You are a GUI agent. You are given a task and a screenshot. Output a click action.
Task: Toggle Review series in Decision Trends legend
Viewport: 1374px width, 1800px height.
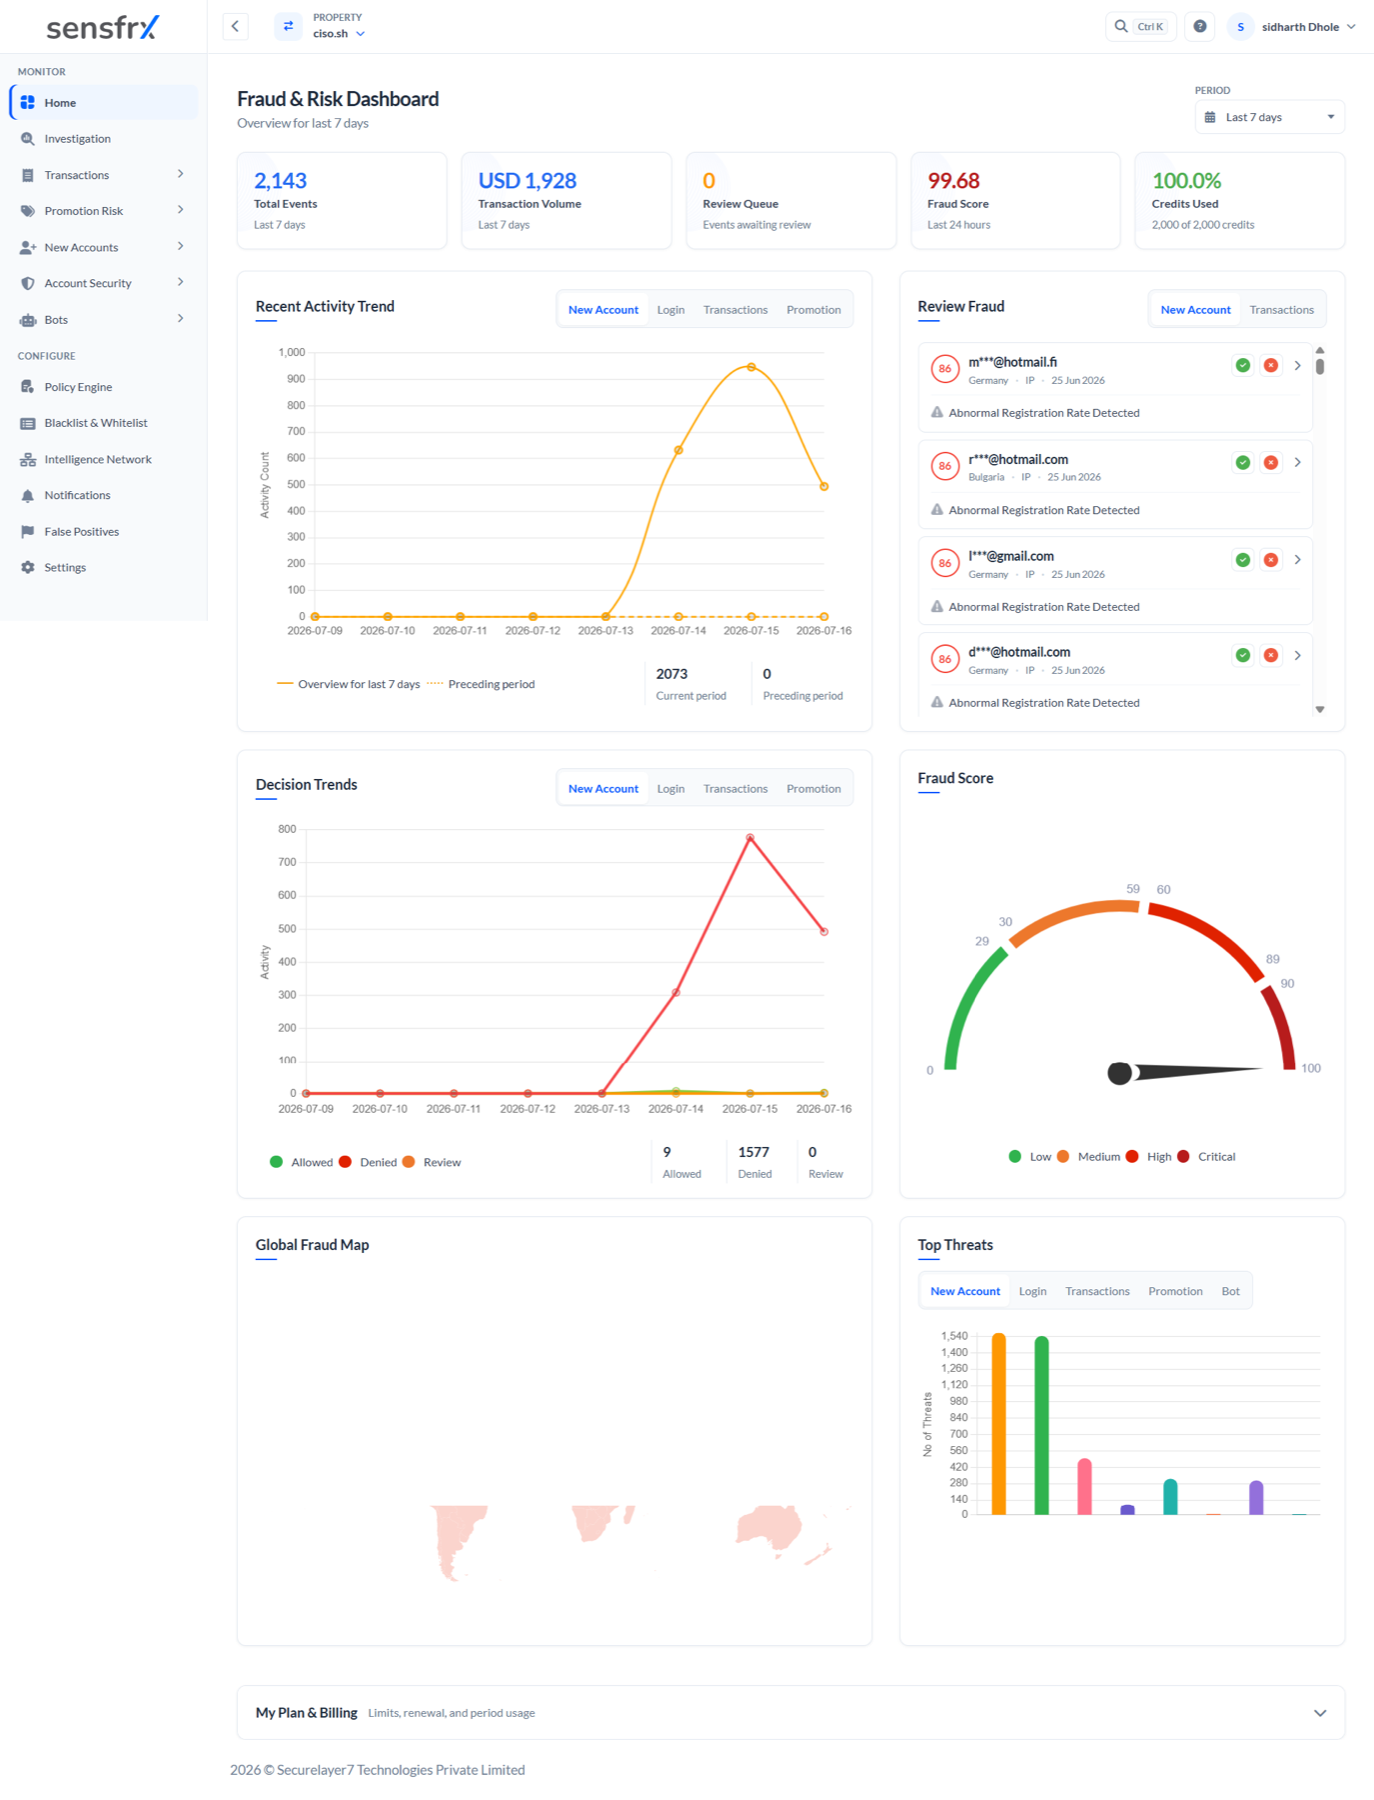click(431, 1162)
